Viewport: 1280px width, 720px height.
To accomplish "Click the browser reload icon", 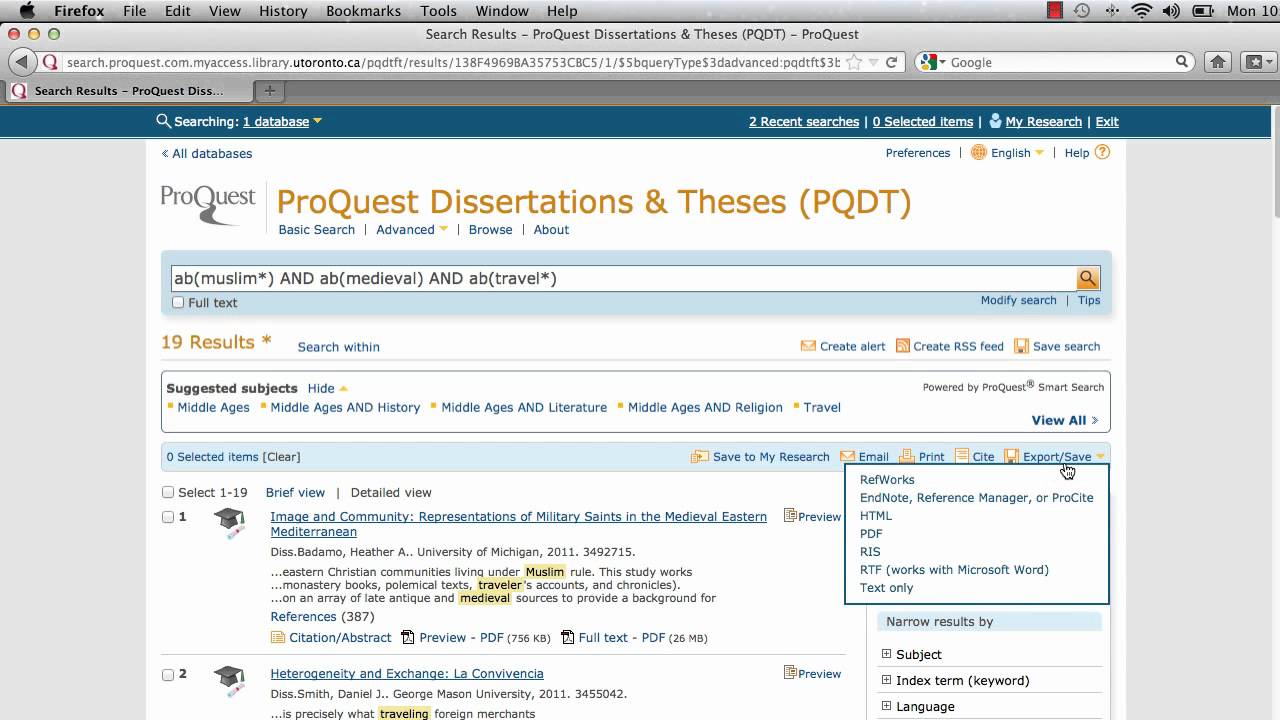I will click(x=891, y=62).
